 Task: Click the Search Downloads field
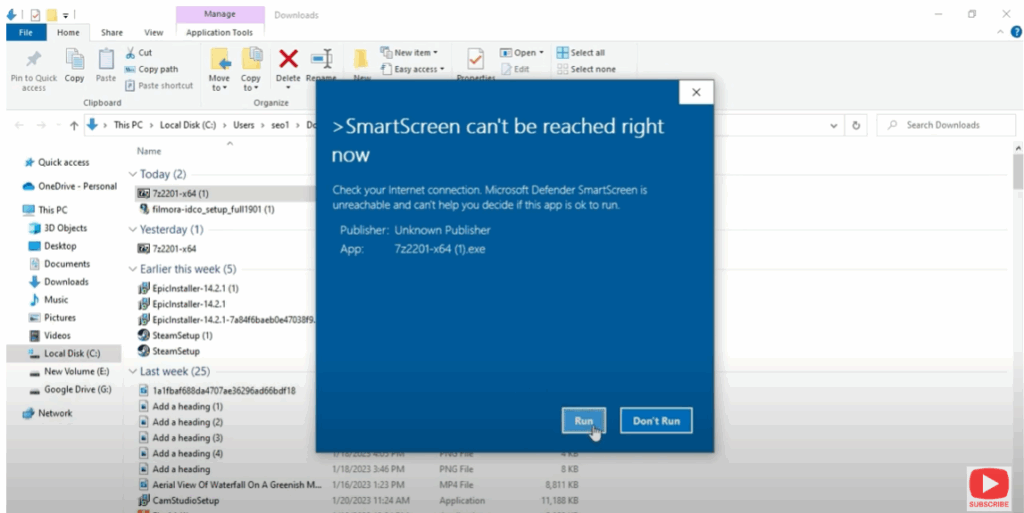pyautogui.click(x=946, y=125)
